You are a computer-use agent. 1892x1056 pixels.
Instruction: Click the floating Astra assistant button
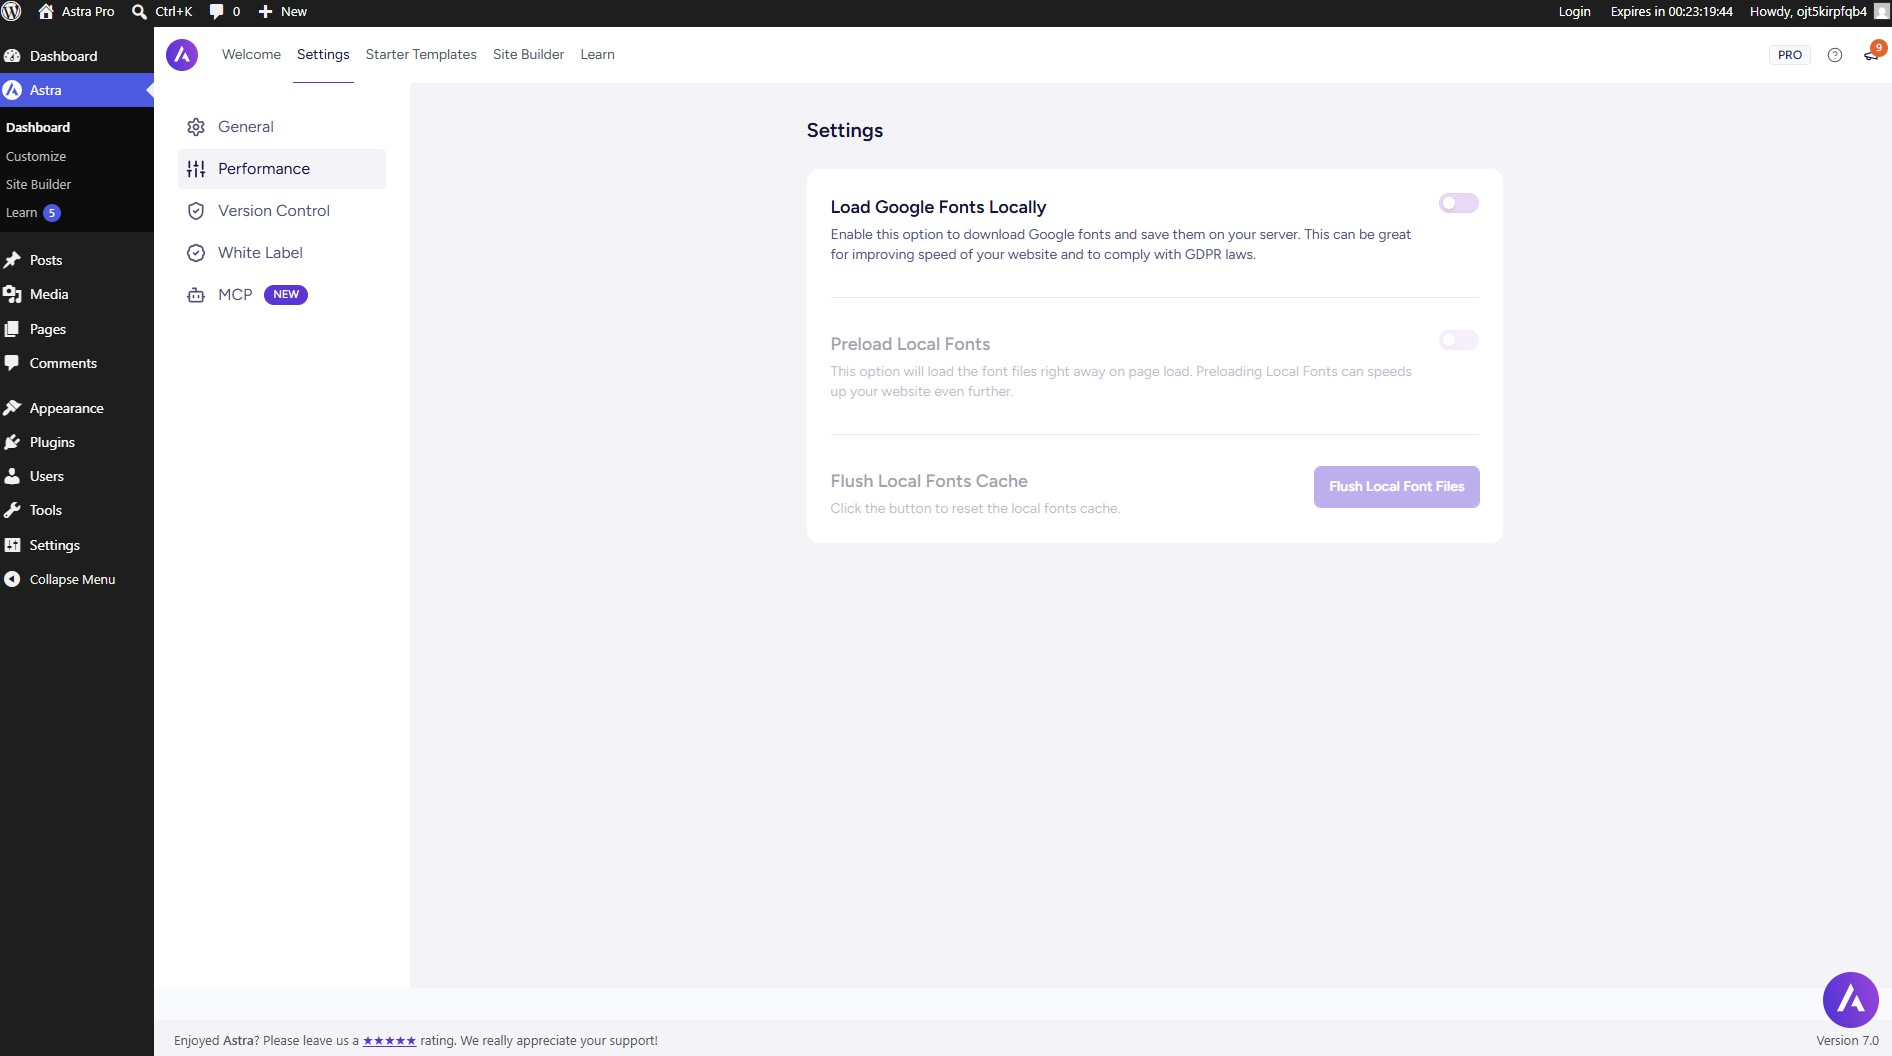click(x=1850, y=999)
